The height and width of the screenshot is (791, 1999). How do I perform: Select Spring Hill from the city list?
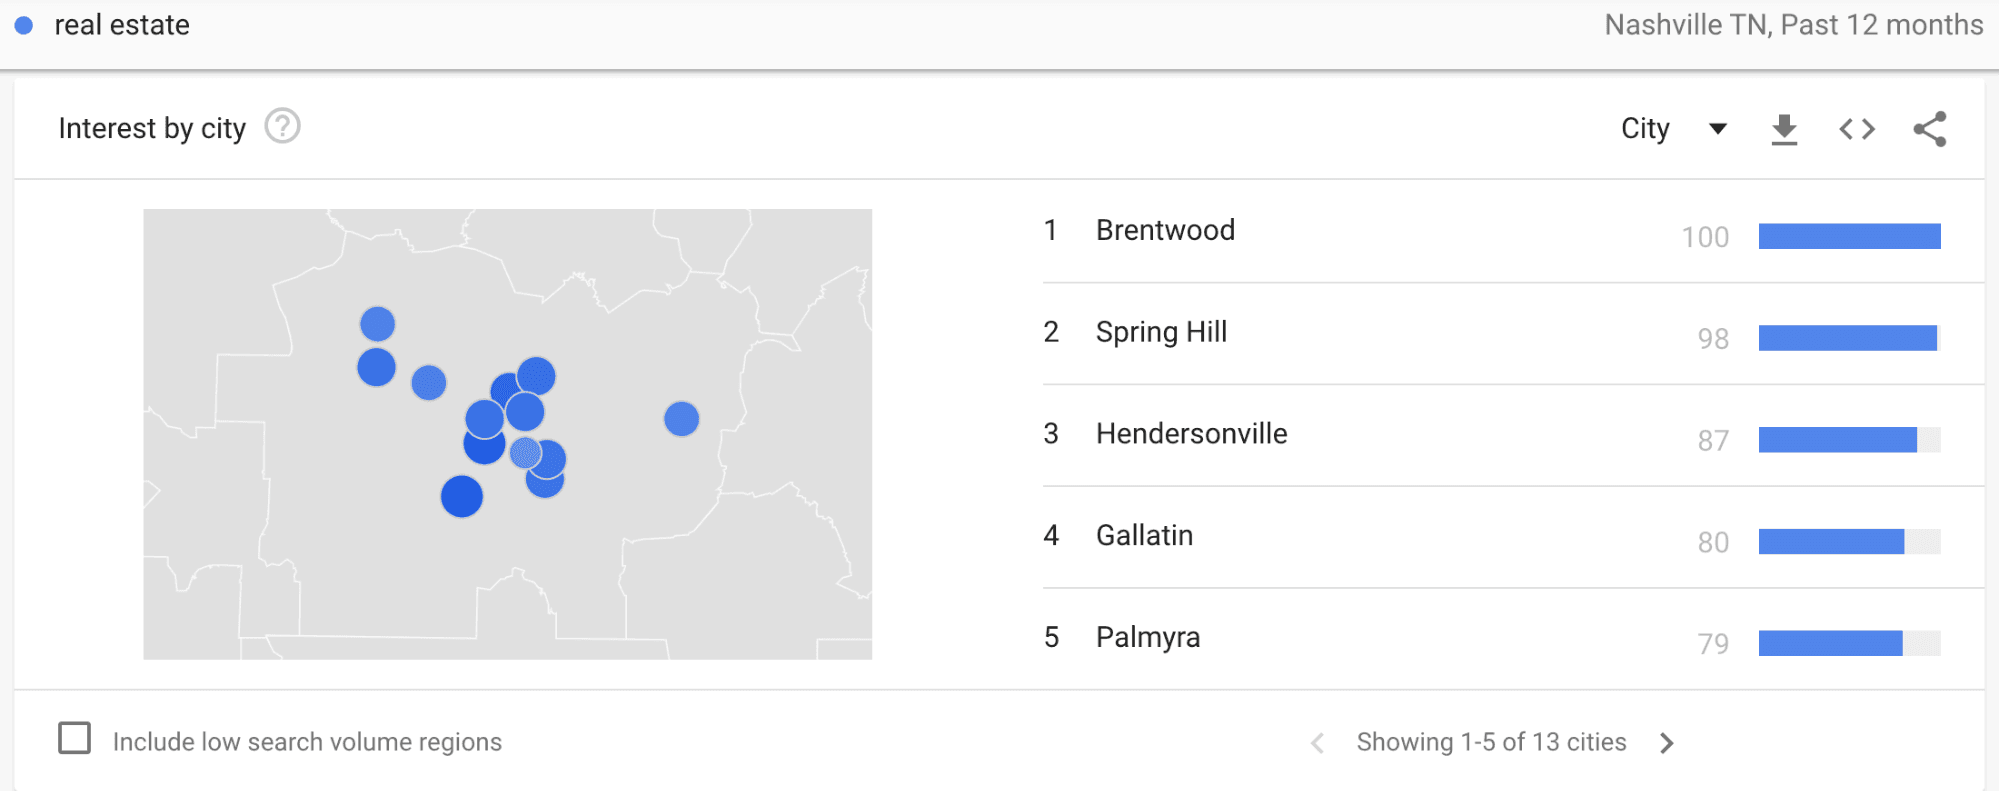click(1161, 332)
